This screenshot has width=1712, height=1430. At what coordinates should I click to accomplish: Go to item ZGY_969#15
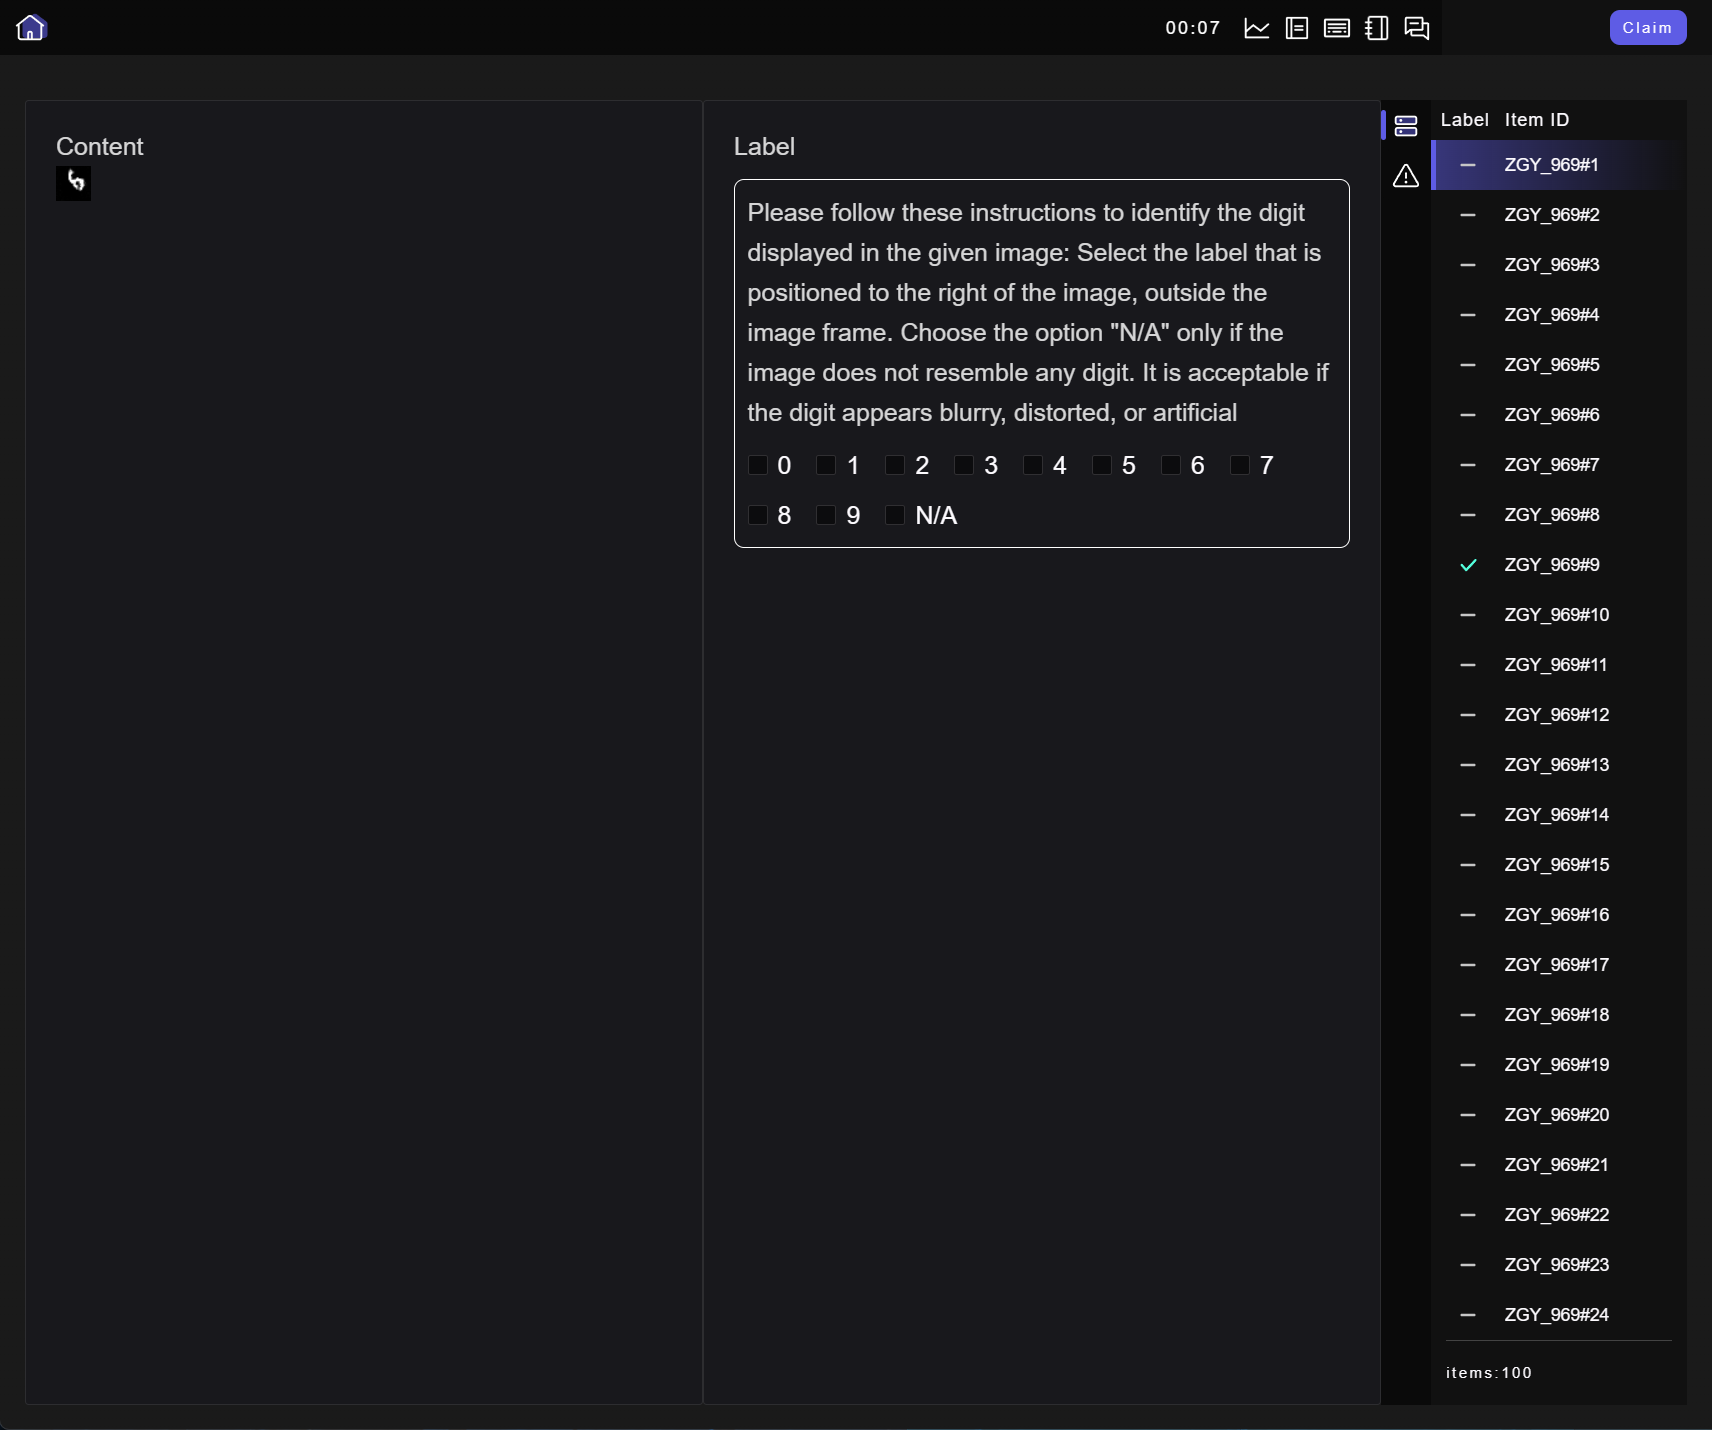[x=1556, y=865]
